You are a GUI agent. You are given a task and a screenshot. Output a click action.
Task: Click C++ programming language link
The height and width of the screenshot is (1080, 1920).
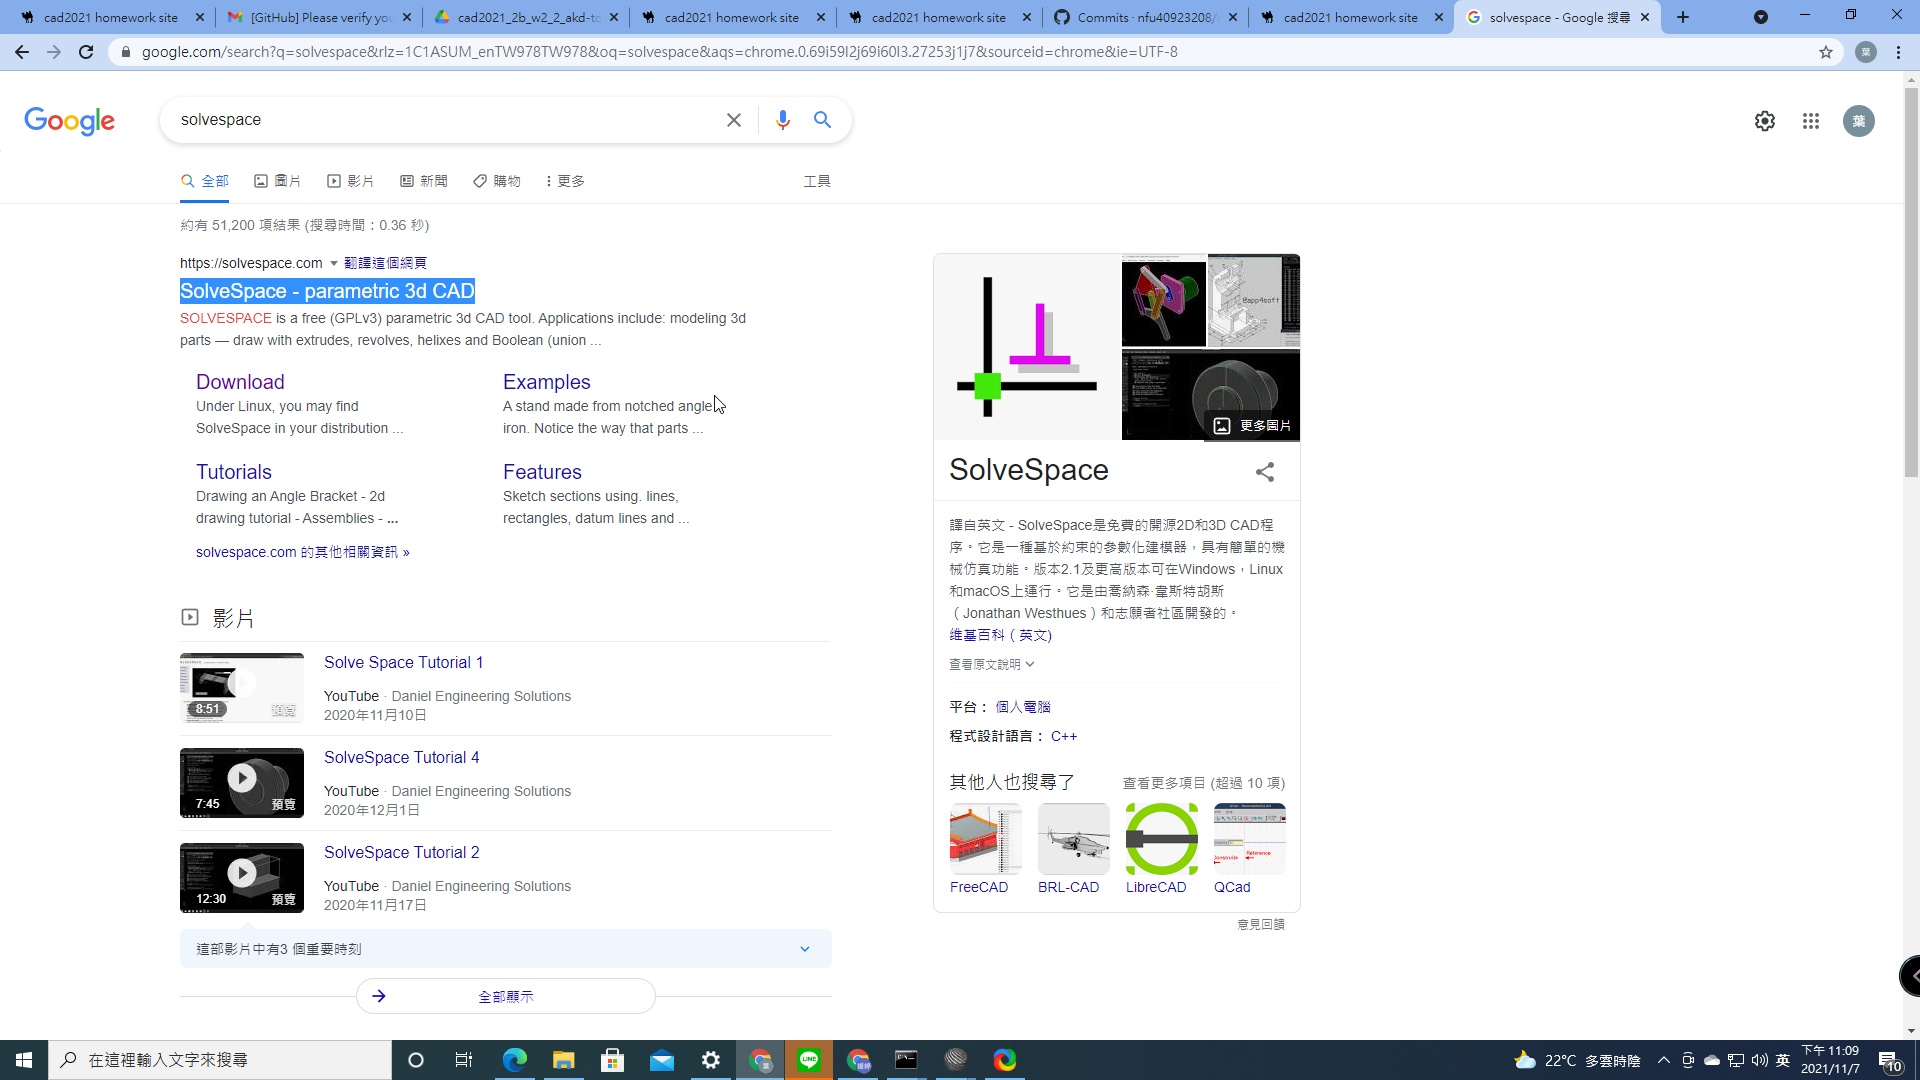point(1064,736)
